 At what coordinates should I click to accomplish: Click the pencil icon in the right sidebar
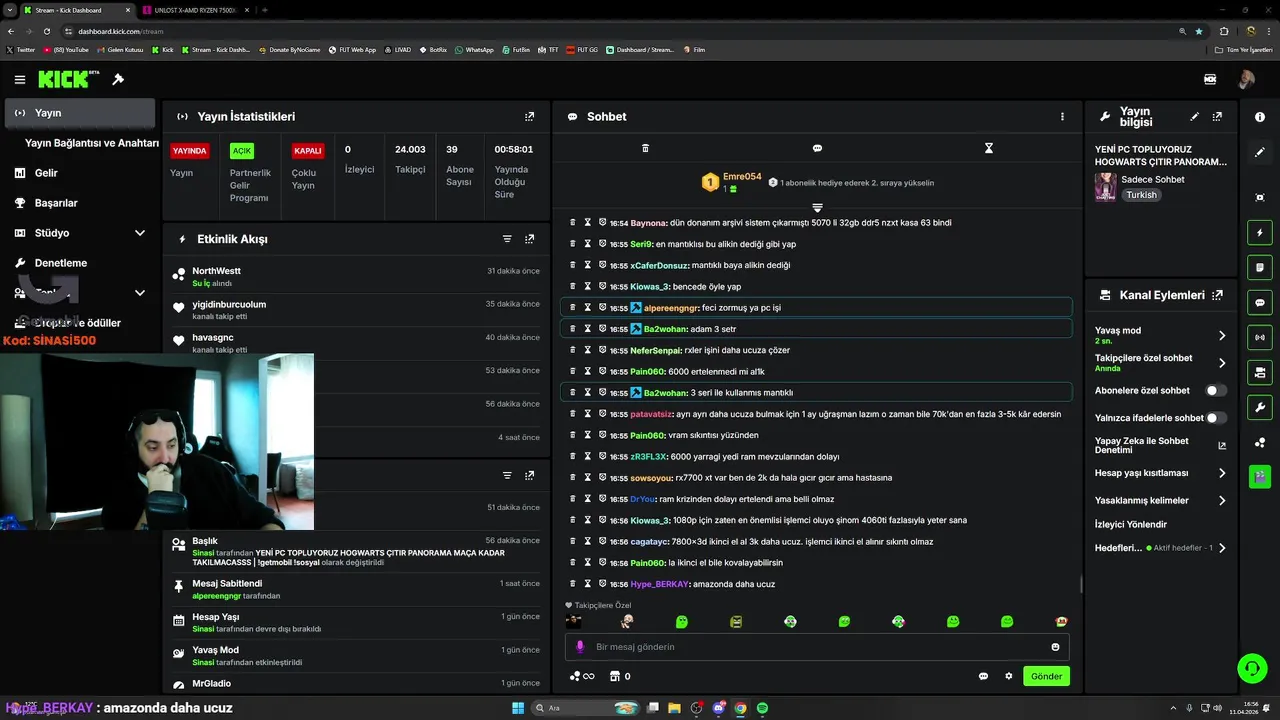[1260, 153]
